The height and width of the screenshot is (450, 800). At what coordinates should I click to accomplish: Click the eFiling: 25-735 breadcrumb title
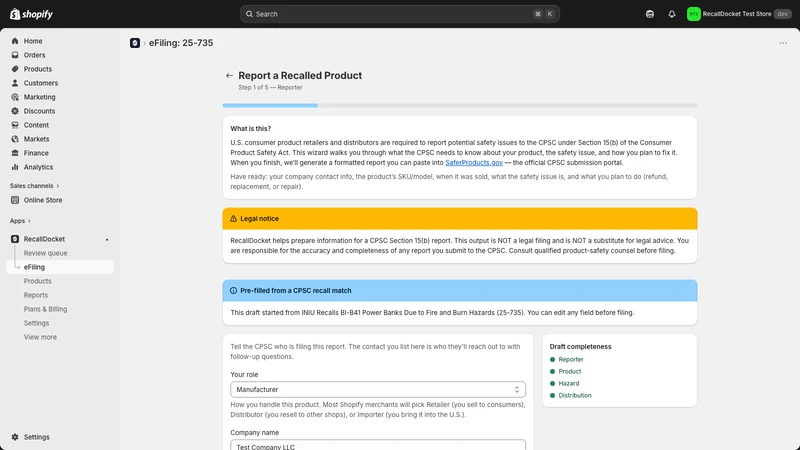tap(181, 43)
